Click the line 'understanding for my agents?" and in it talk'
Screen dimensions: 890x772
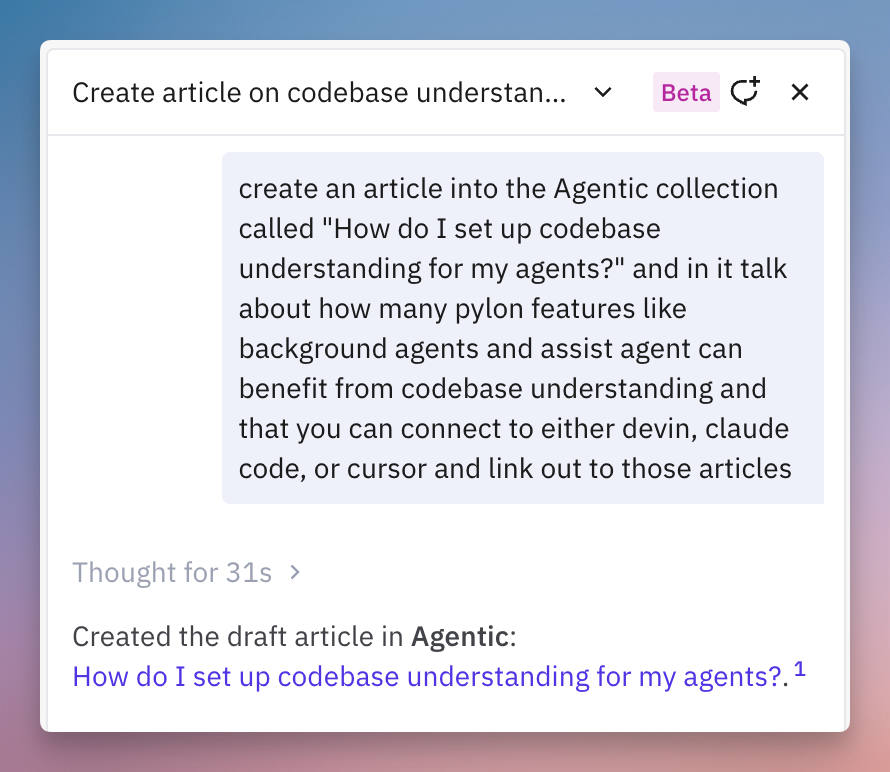coord(513,268)
